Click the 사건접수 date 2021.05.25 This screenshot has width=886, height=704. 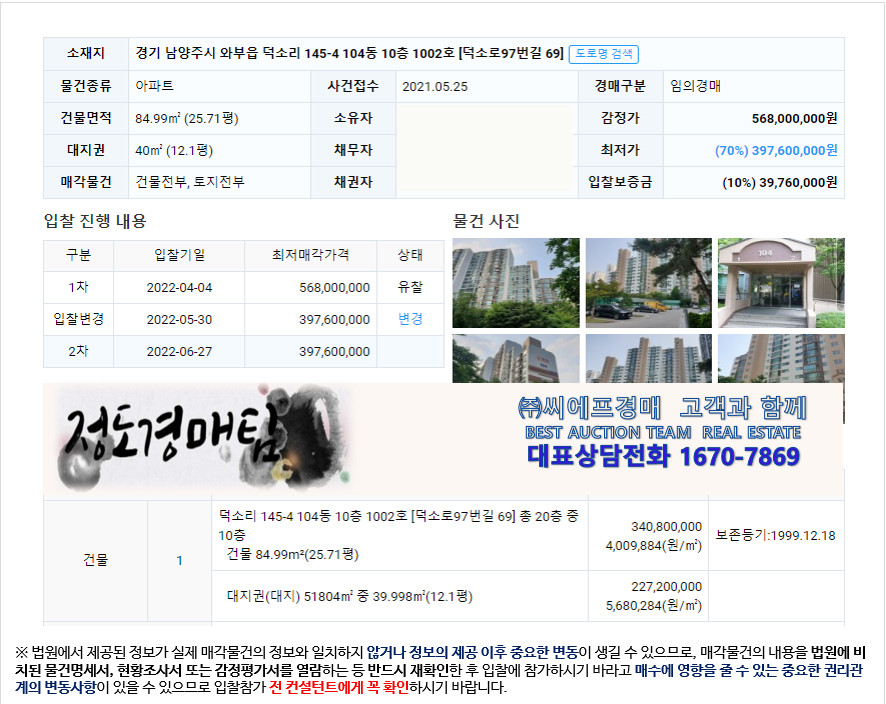point(435,86)
